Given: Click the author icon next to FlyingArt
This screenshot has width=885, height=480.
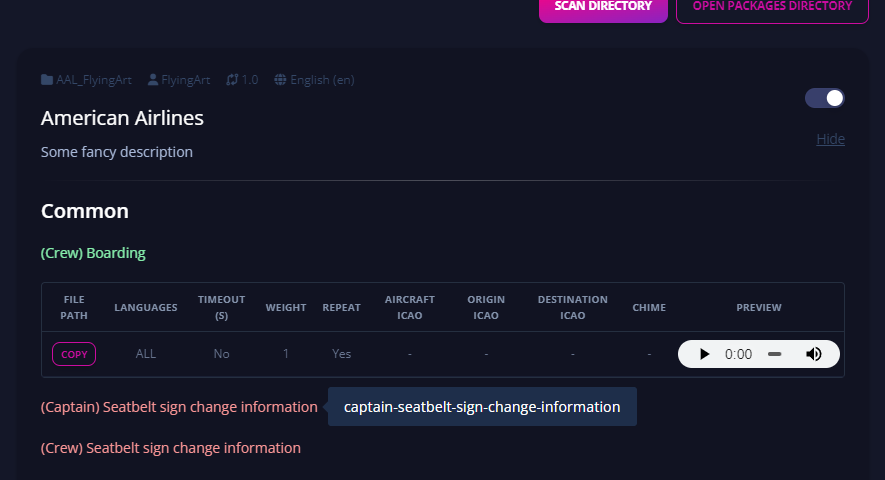Looking at the screenshot, I should [x=153, y=80].
